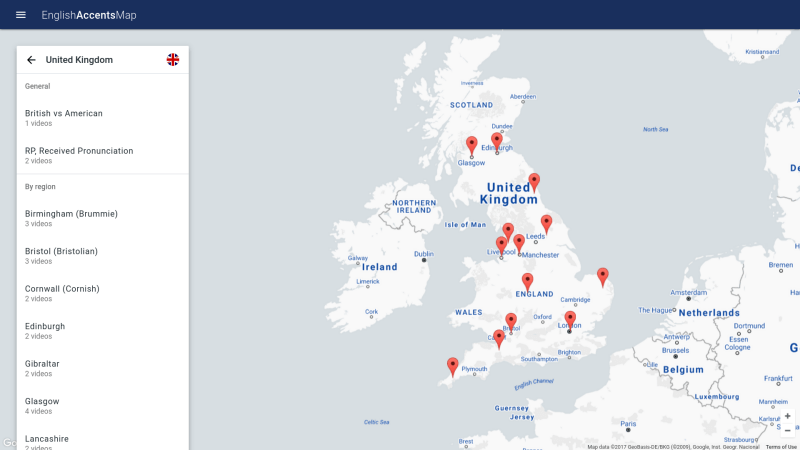Click the SCOTLAND map label
800x450 pixels.
click(471, 105)
